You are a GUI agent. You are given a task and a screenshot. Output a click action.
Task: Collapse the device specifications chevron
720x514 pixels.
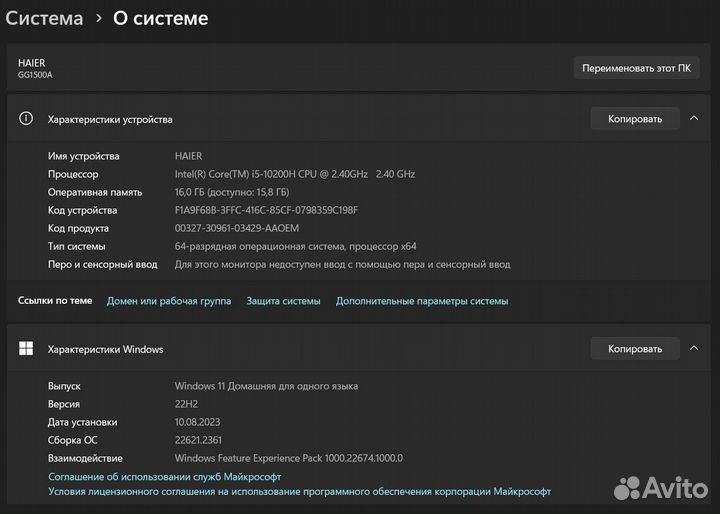click(693, 119)
